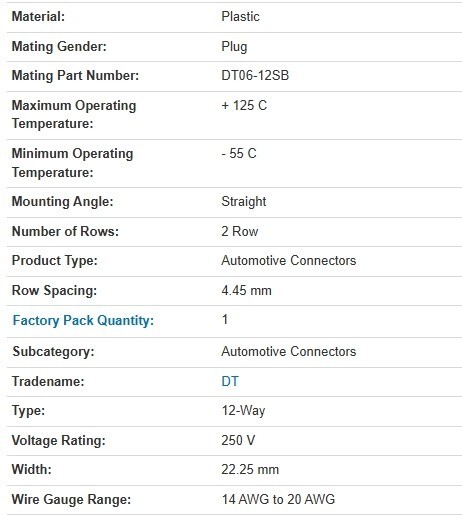
Task: Click the Straight mounting angle value
Action: pyautogui.click(x=244, y=202)
